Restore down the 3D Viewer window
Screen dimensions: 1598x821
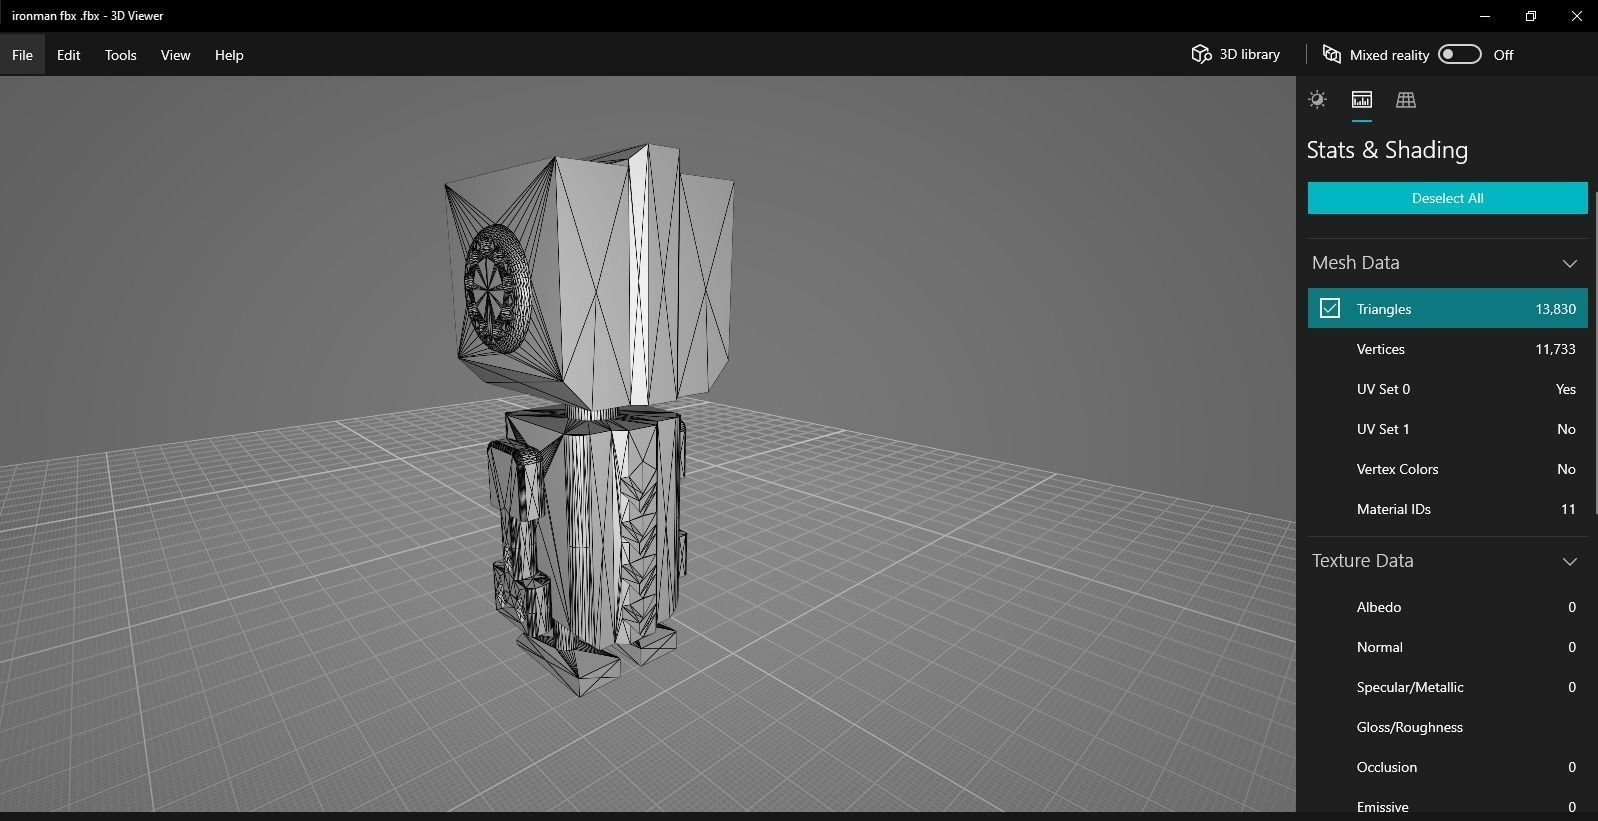coord(1531,16)
